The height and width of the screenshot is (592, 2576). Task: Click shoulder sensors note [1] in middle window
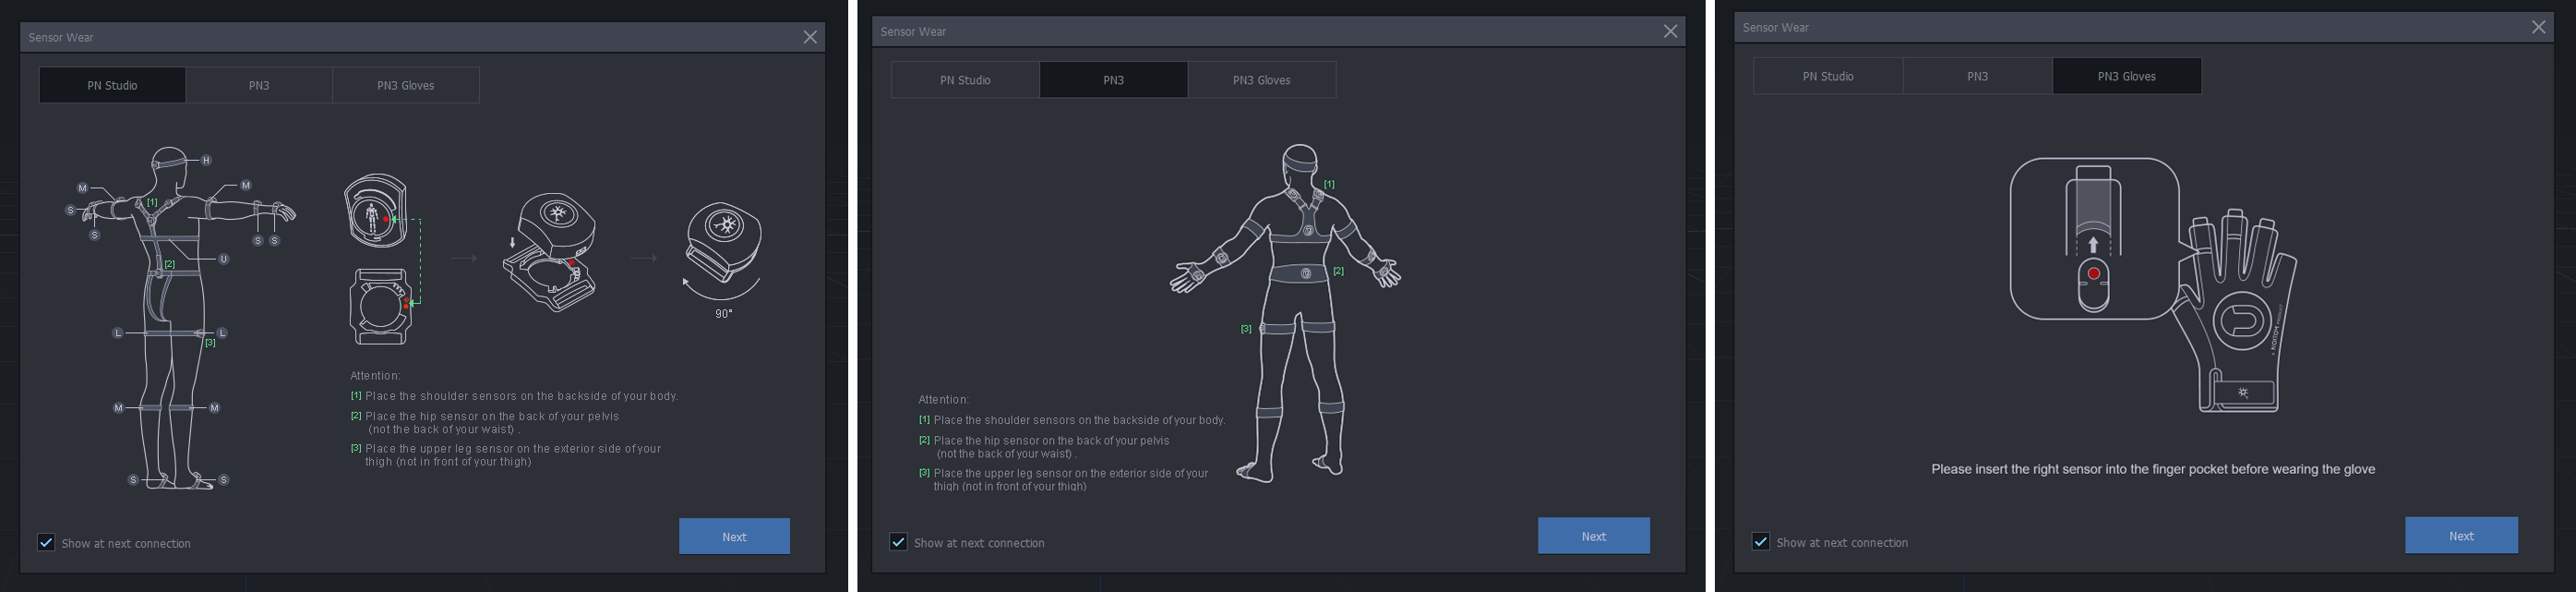(x=1072, y=420)
